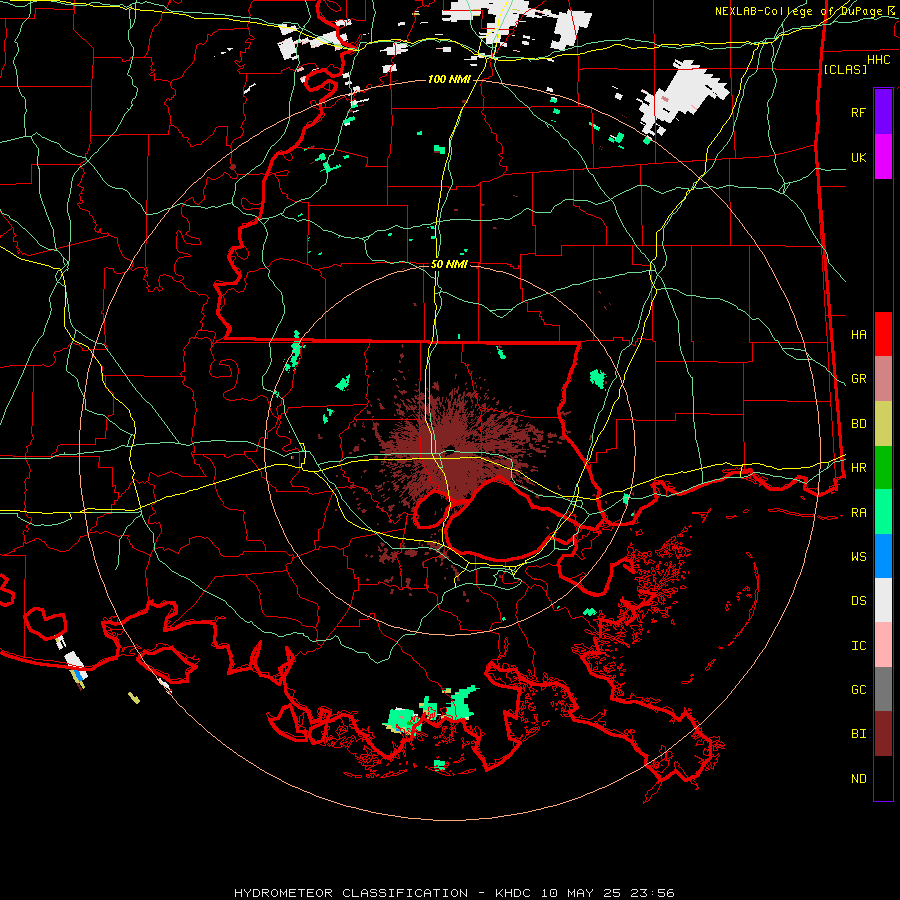Click the WS legend label

[858, 557]
